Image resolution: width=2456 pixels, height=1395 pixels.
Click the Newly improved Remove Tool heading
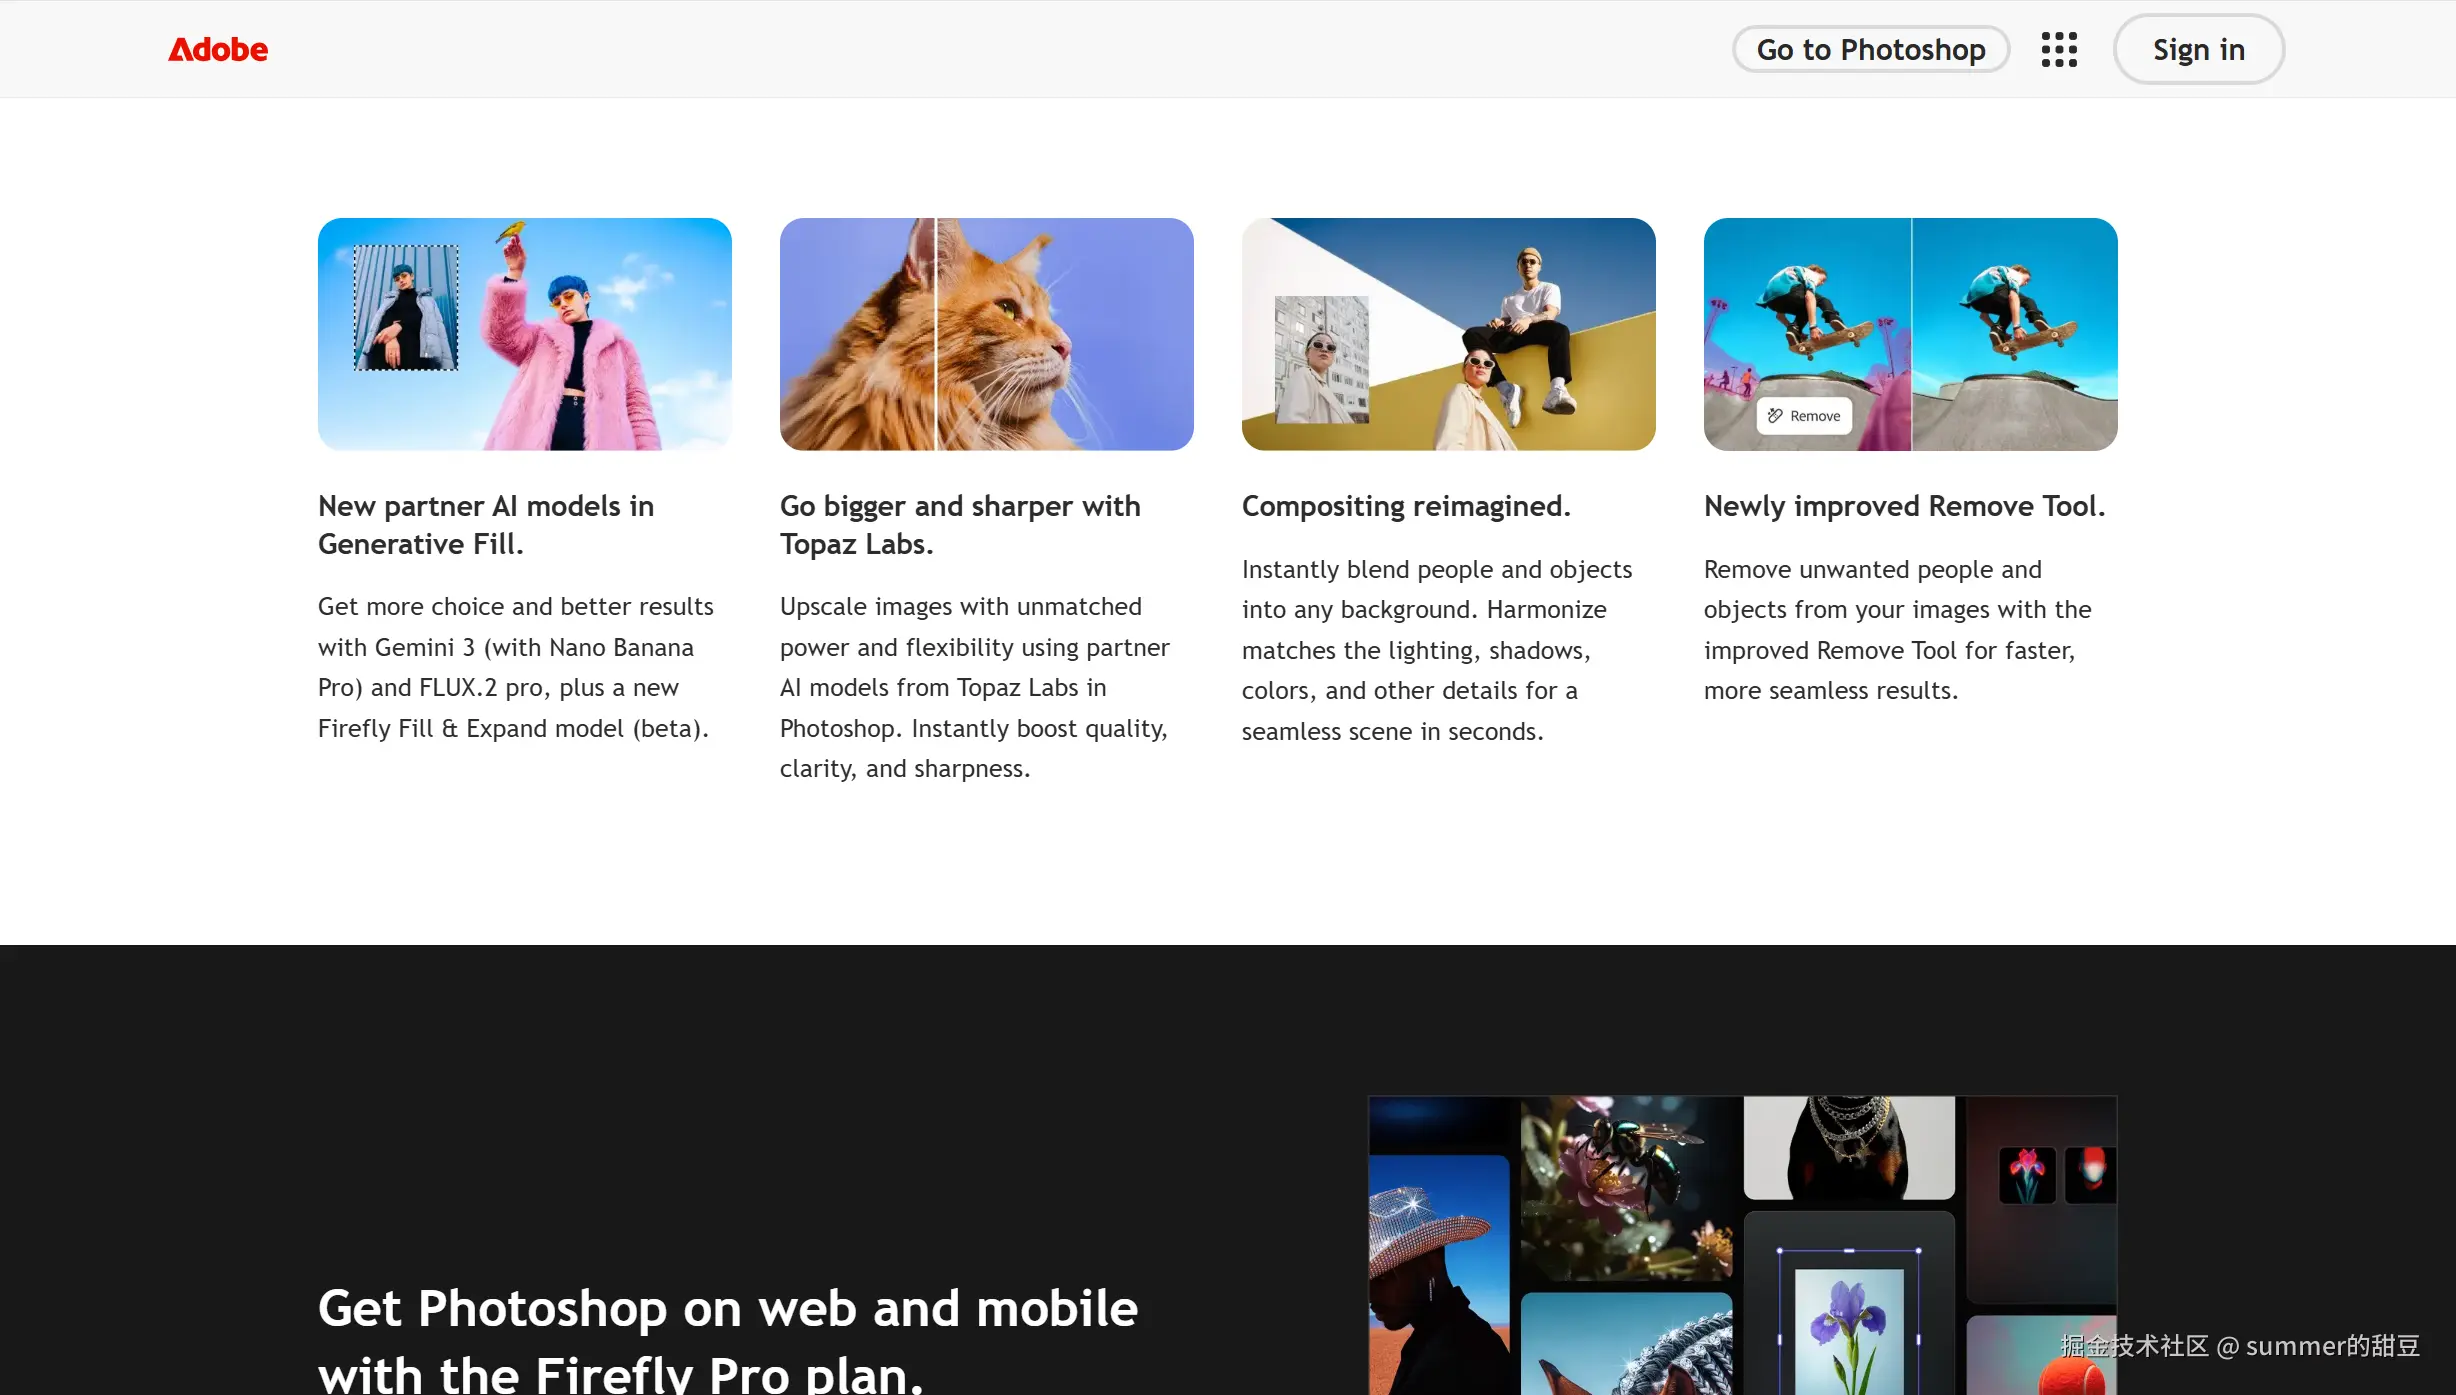pos(1904,506)
